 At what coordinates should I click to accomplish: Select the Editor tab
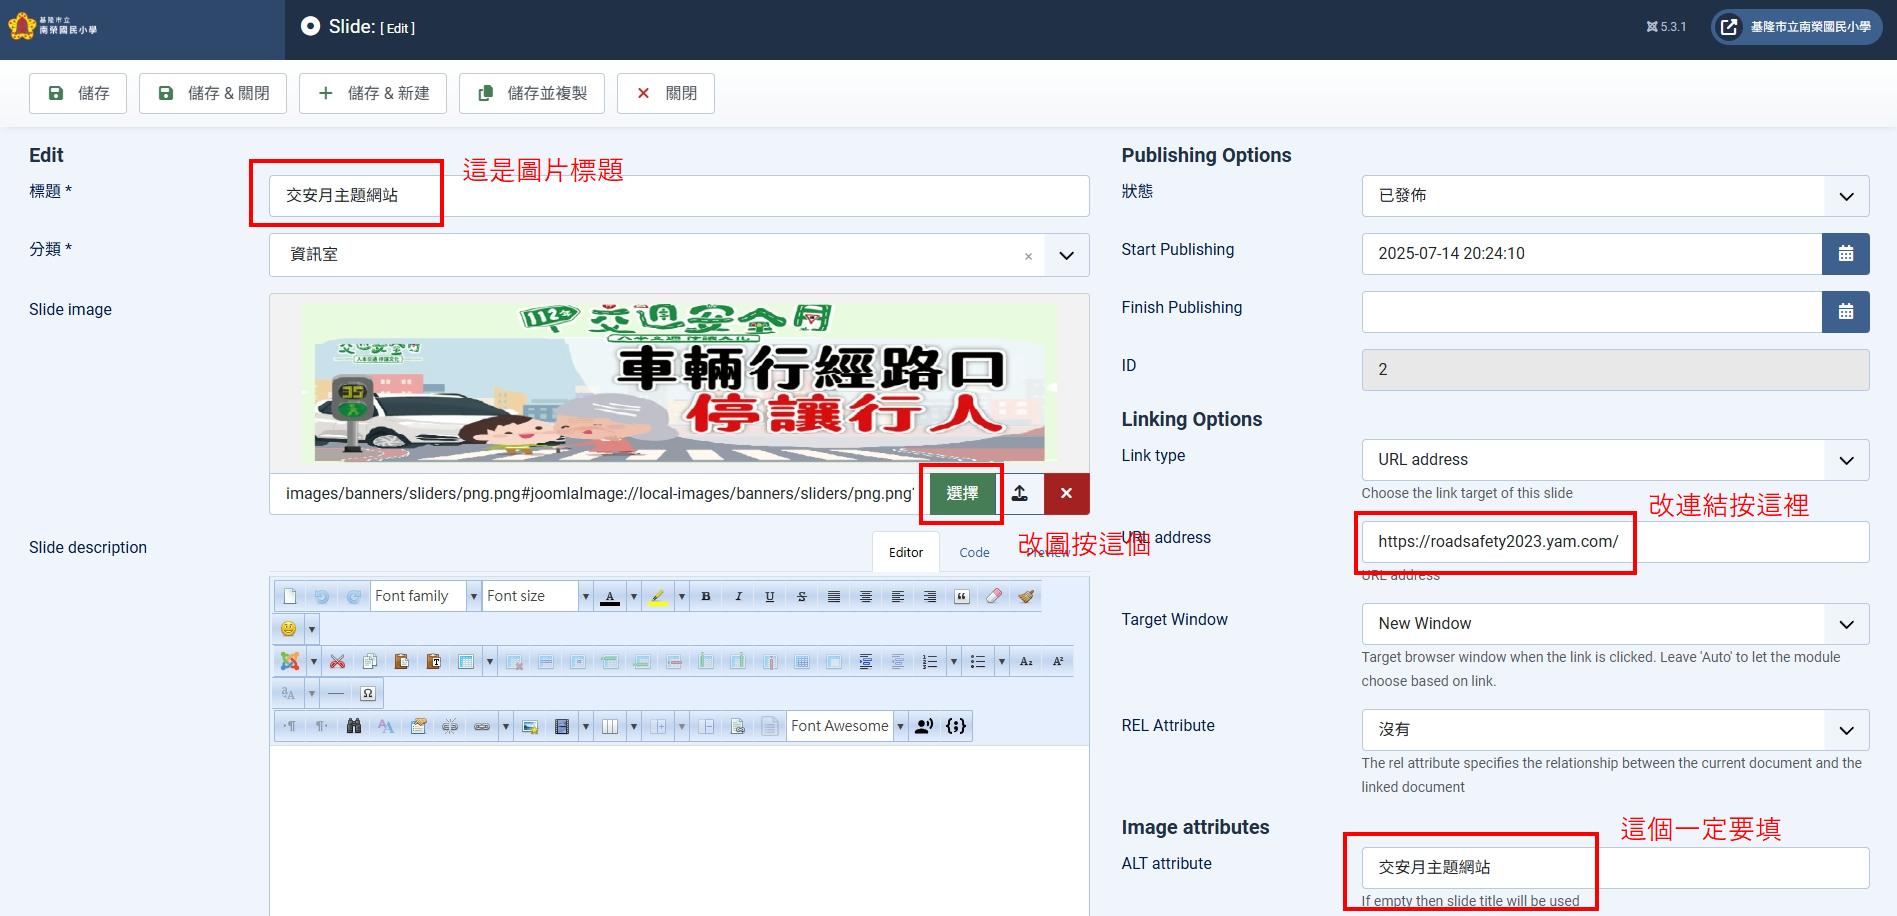click(x=906, y=552)
